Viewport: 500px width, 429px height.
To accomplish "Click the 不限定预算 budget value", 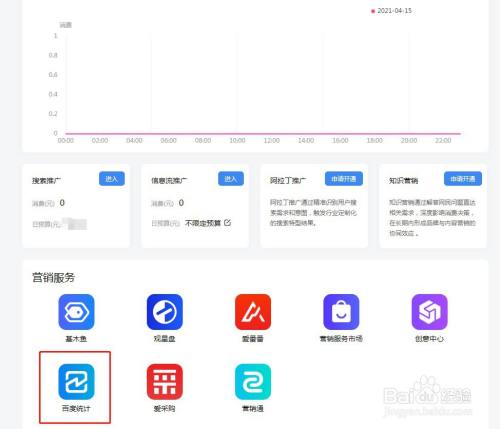I will click(x=203, y=223).
